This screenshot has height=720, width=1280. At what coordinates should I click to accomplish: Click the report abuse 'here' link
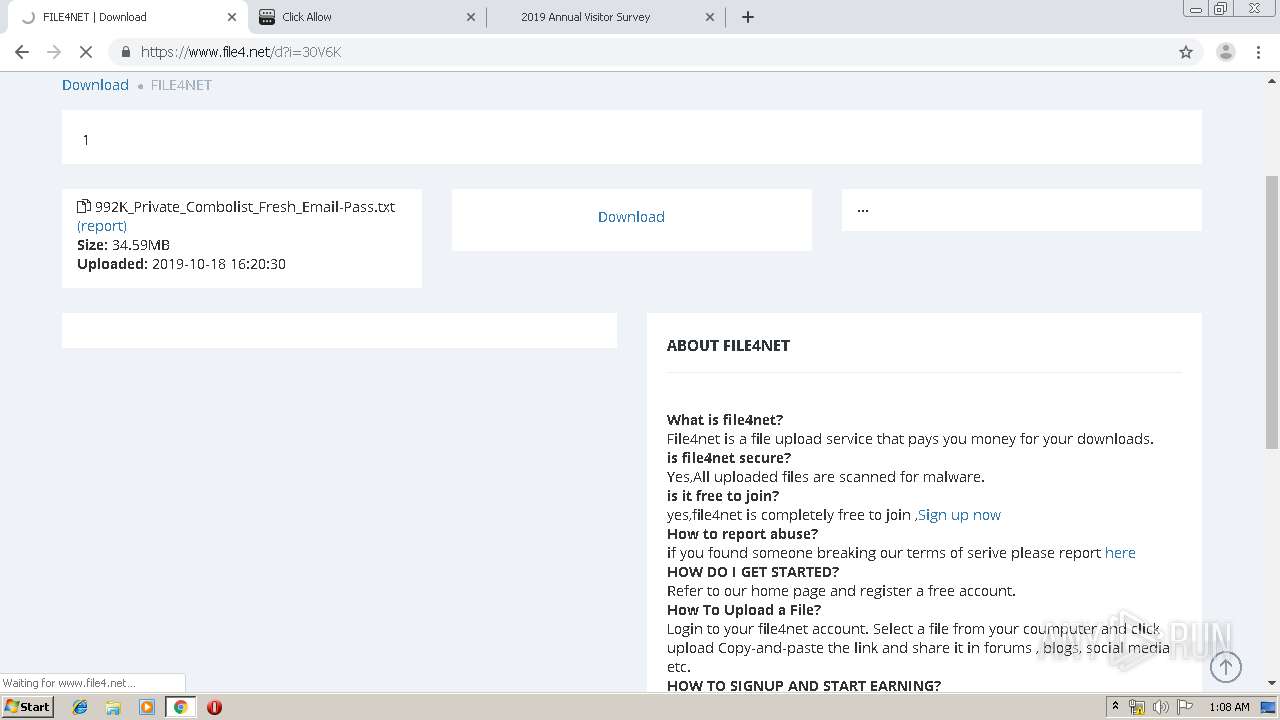pyautogui.click(x=1120, y=553)
